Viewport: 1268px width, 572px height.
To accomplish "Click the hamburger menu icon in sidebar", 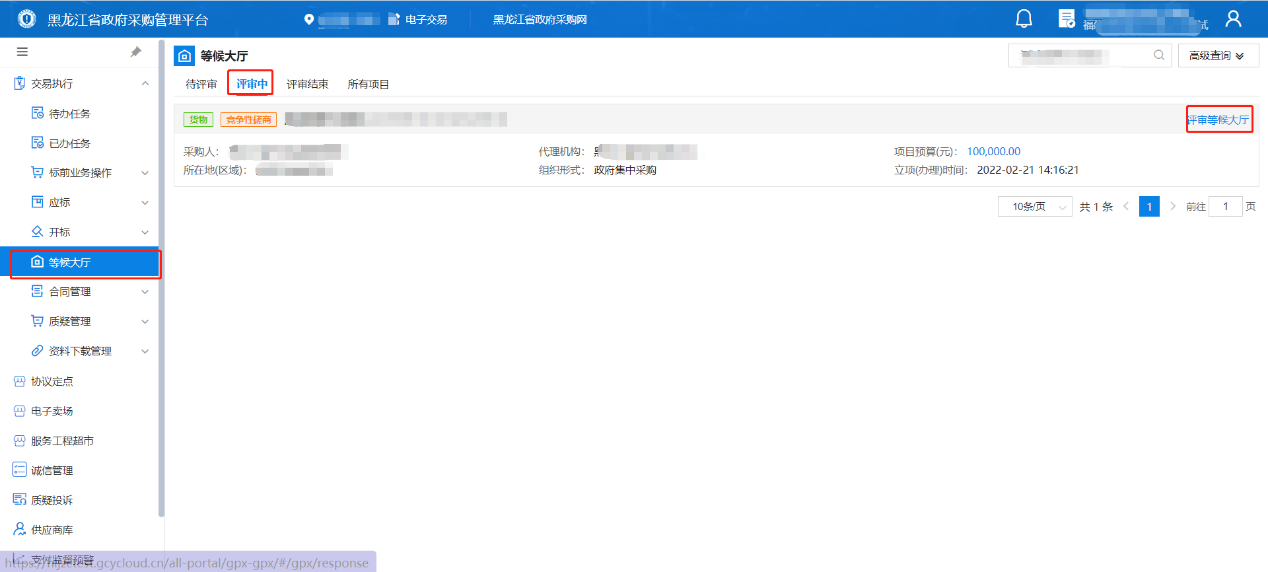I will [22, 52].
